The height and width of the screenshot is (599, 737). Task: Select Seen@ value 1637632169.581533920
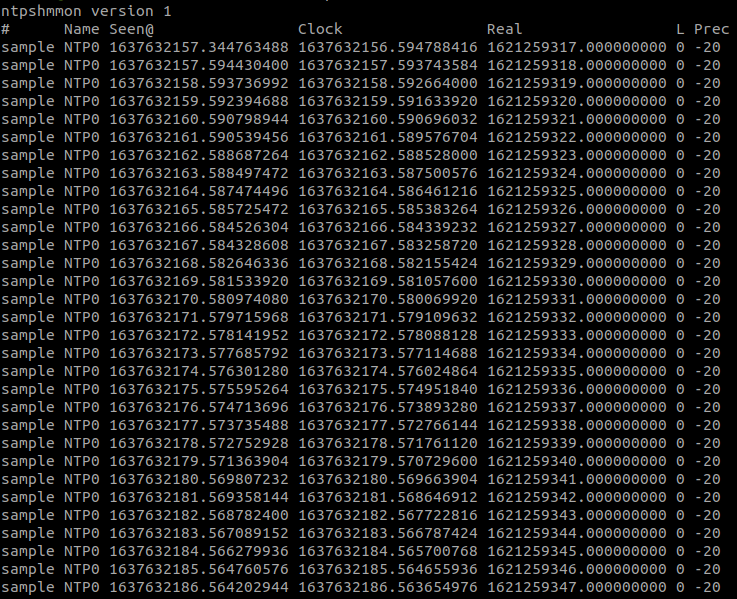(199, 281)
